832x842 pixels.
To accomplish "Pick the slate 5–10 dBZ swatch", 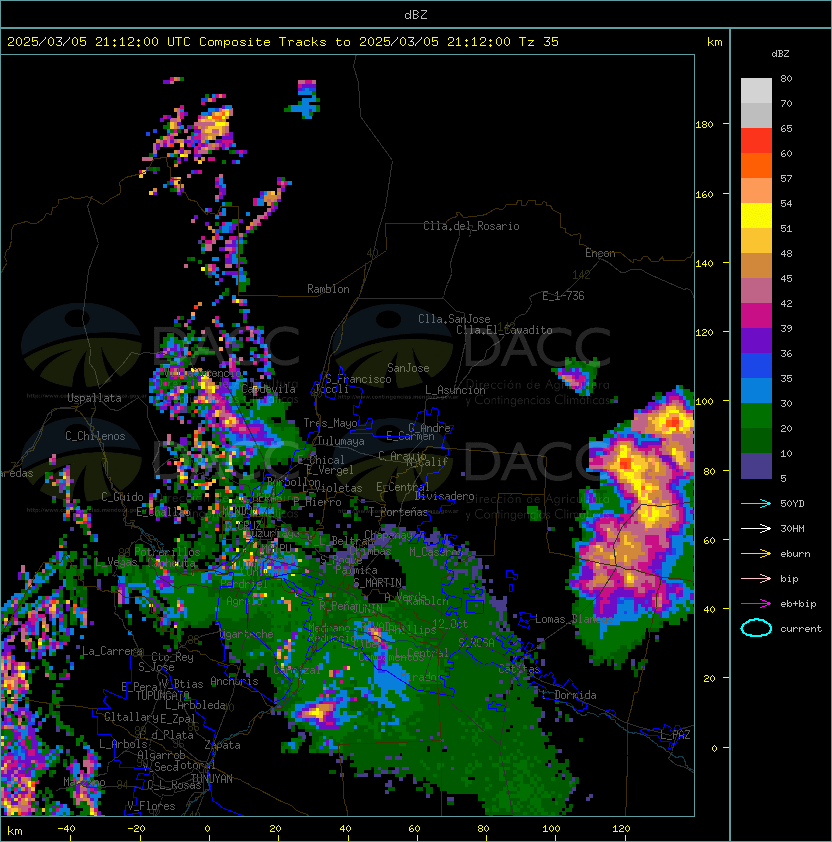I will (756, 466).
